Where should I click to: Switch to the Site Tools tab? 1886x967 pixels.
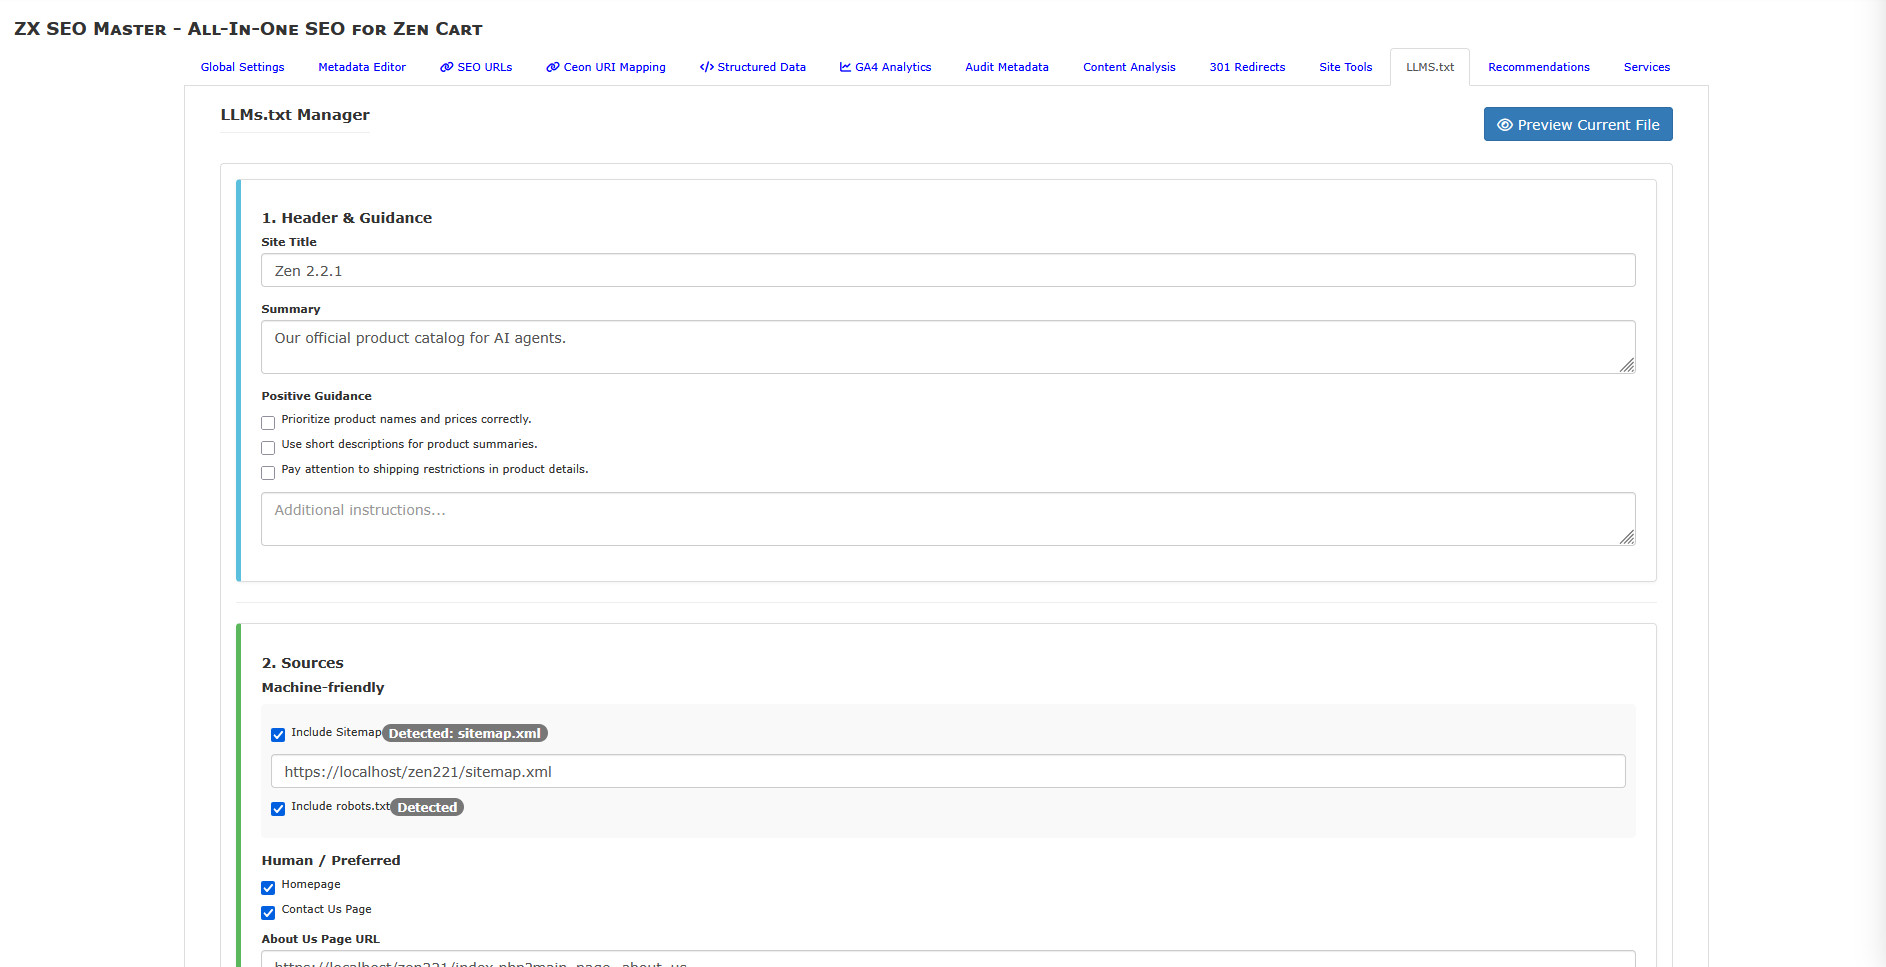1345,67
